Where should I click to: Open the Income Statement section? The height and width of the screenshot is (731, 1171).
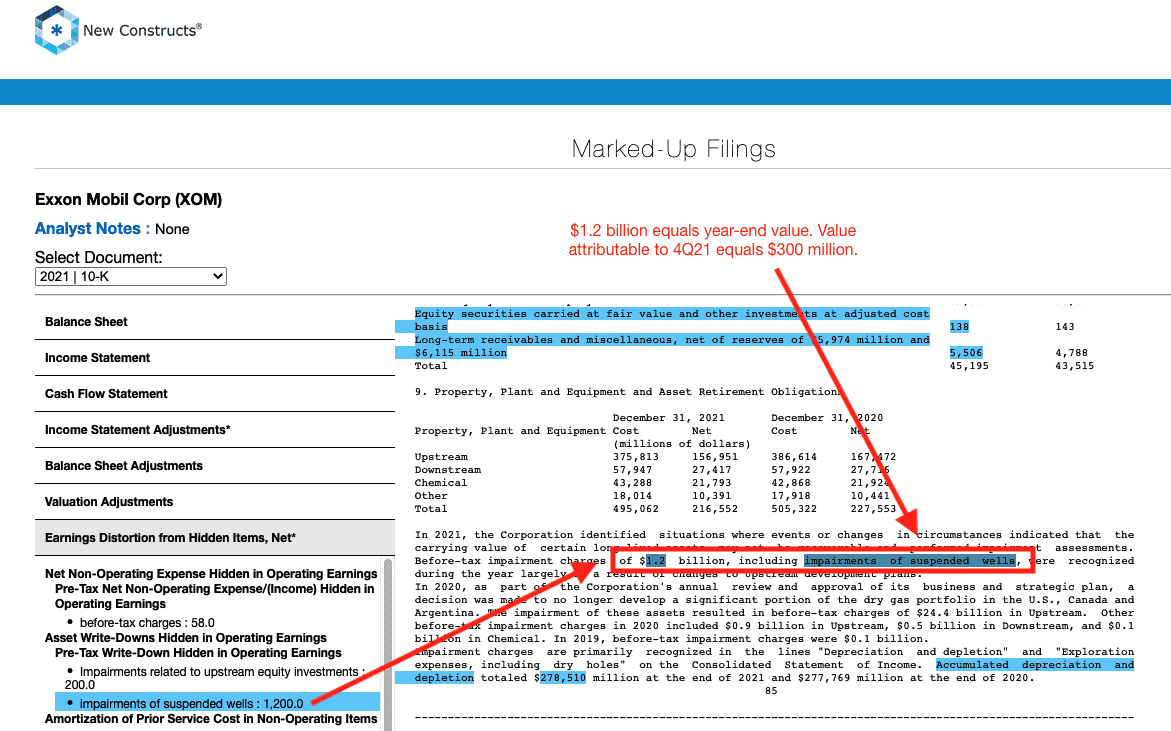tap(215, 358)
